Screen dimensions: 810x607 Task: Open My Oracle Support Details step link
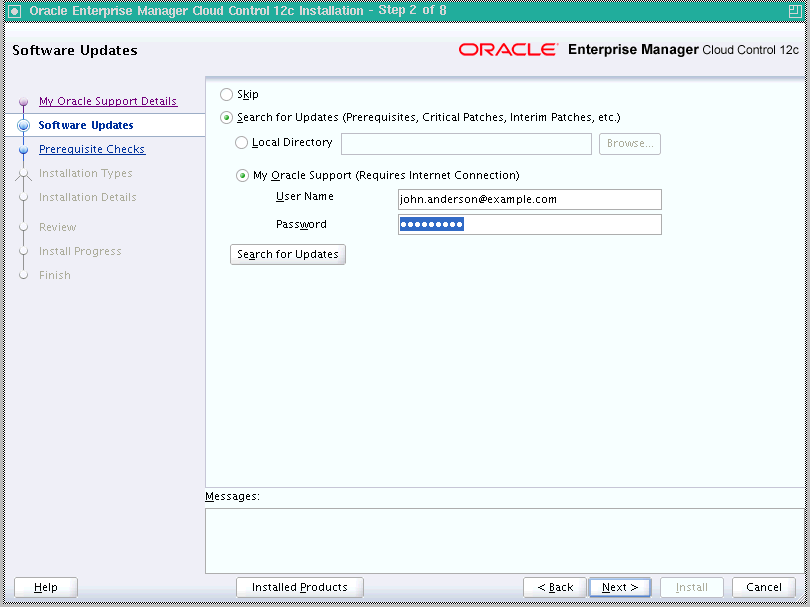108,101
